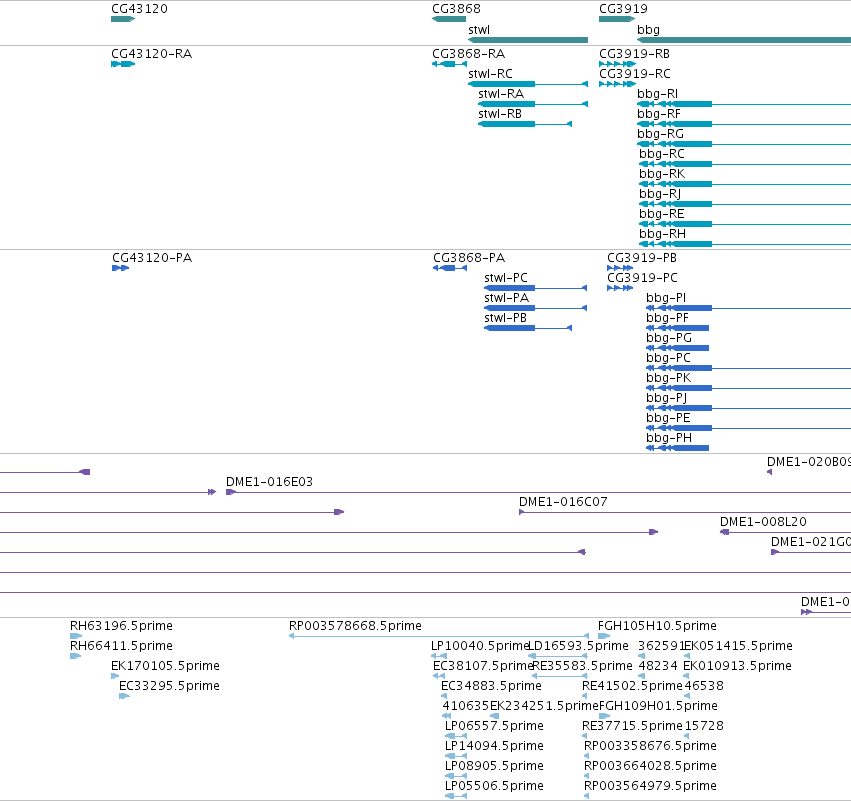Screen dimensions: 851x801
Task: Open EST LP05506.5prime
Action: point(494,787)
